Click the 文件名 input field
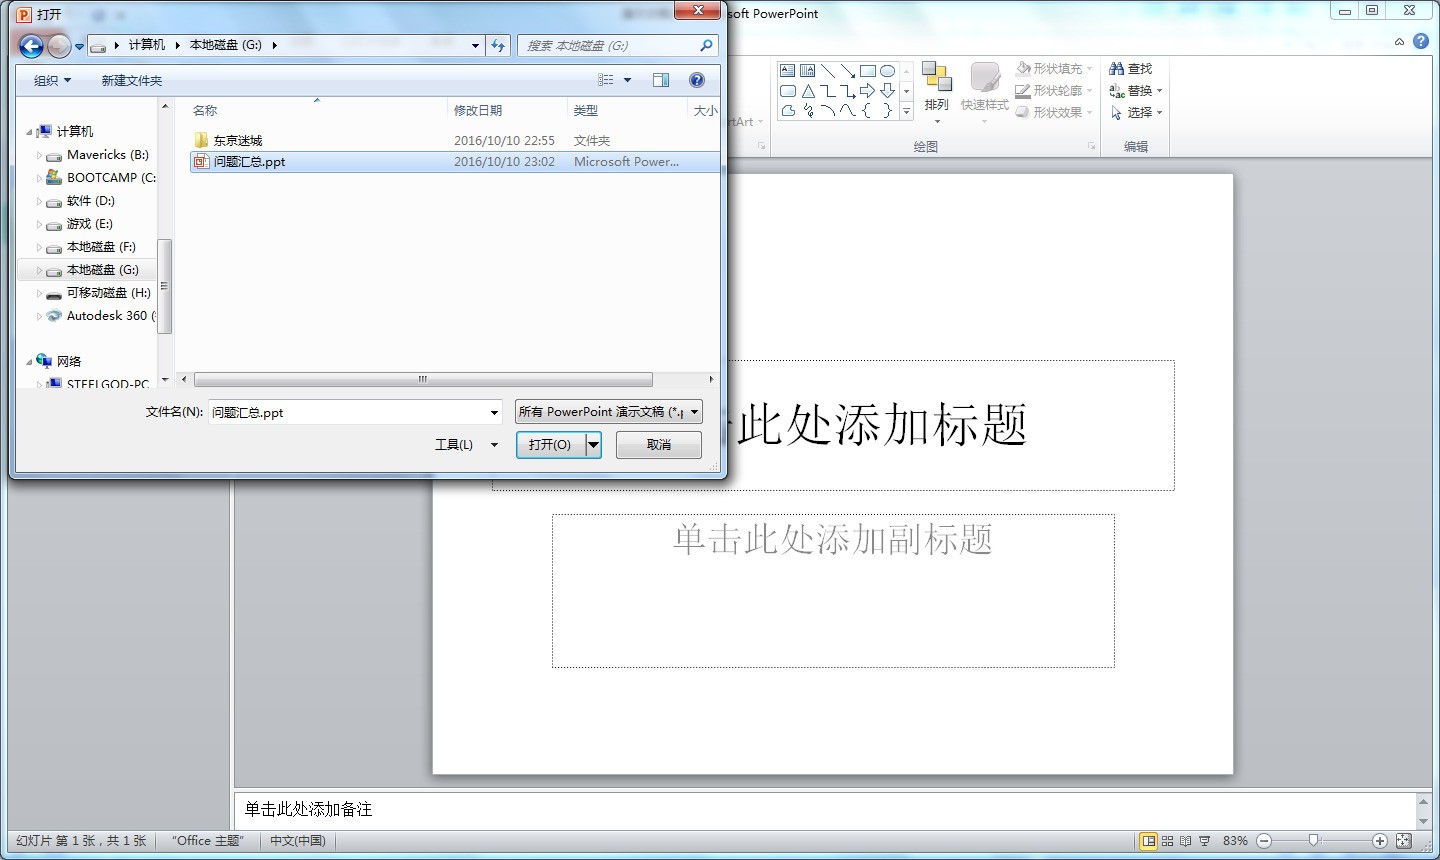The height and width of the screenshot is (860, 1440). coord(348,412)
